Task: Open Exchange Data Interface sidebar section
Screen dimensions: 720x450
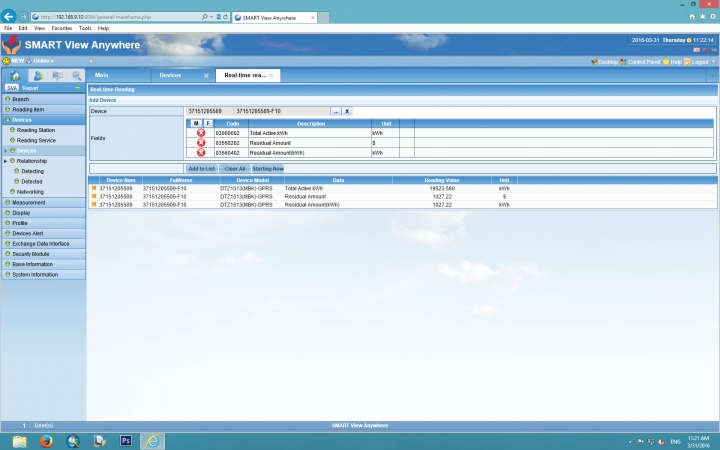Action: (x=44, y=244)
